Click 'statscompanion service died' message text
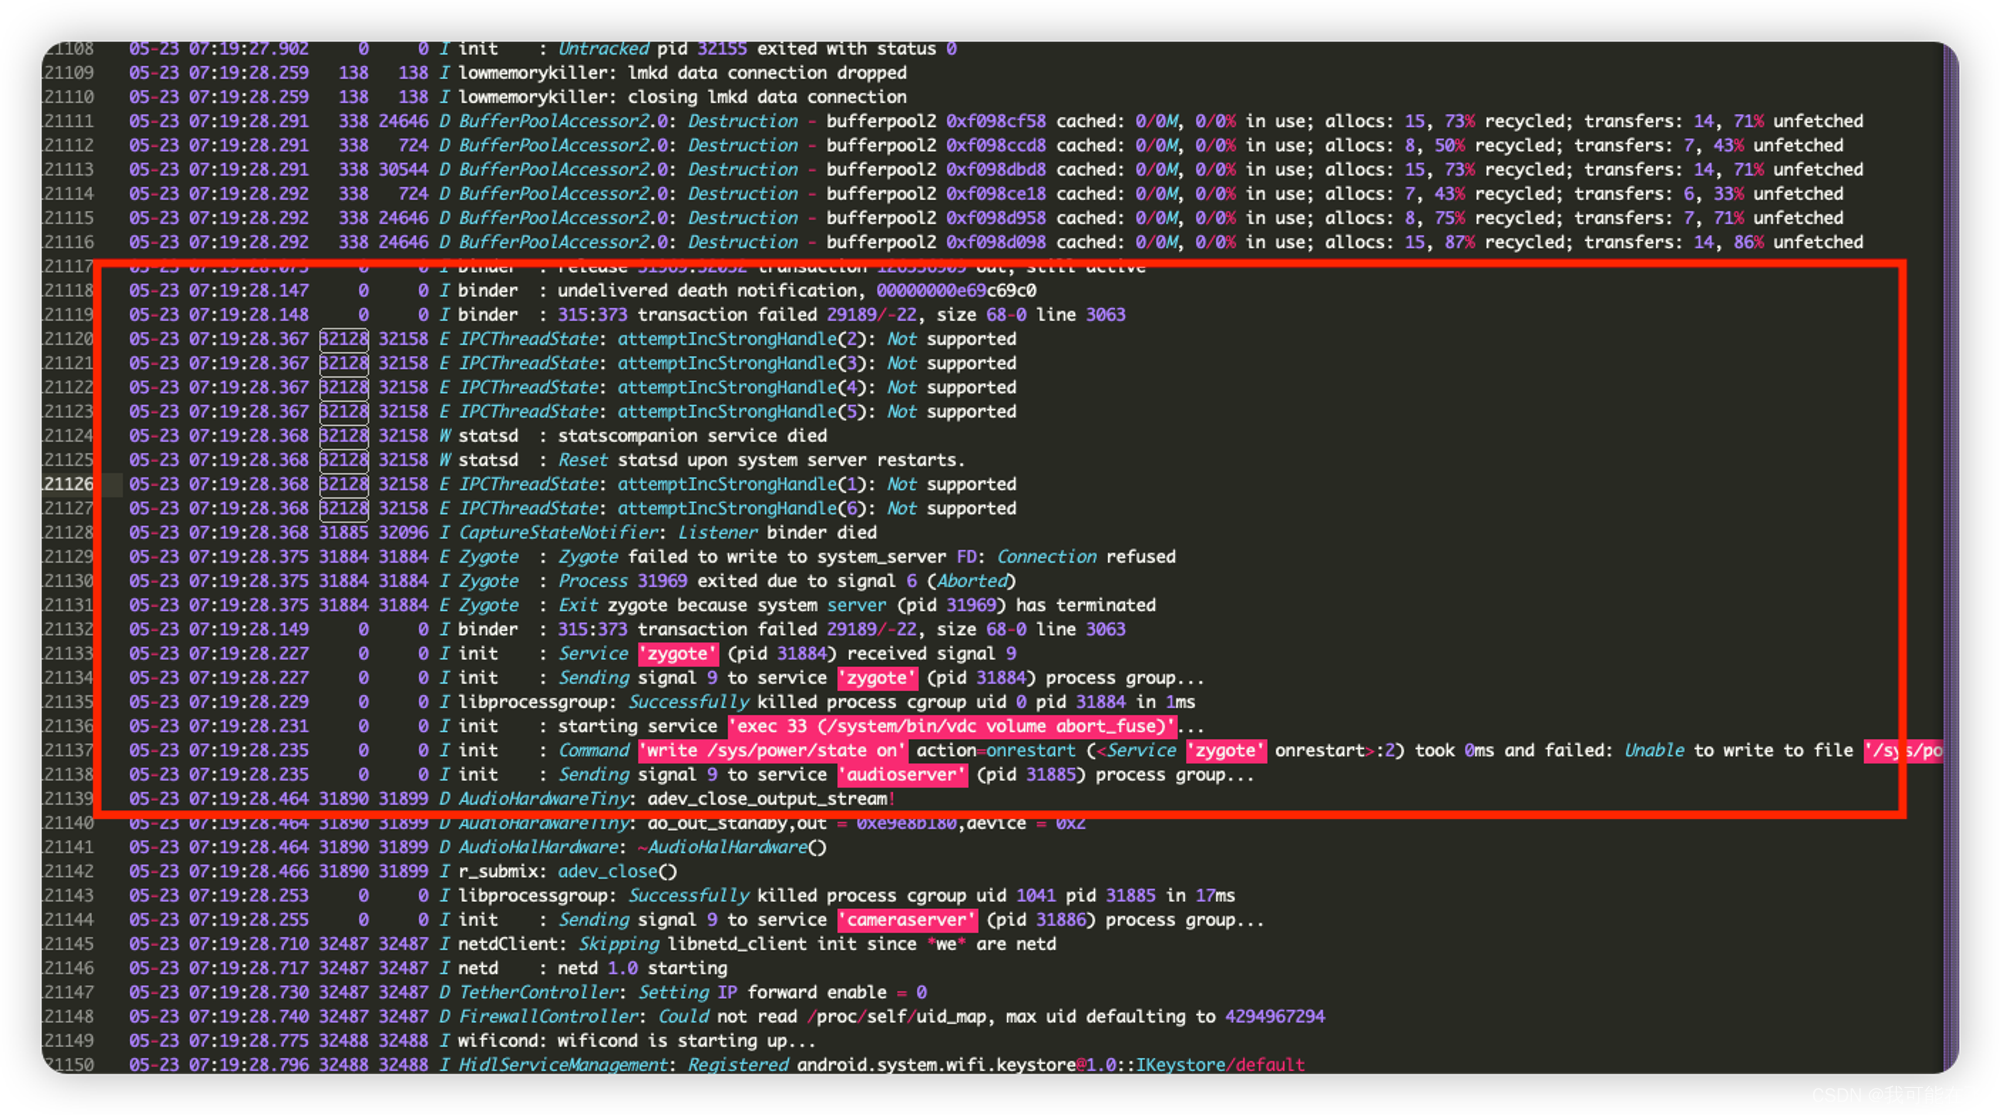 tap(692, 436)
